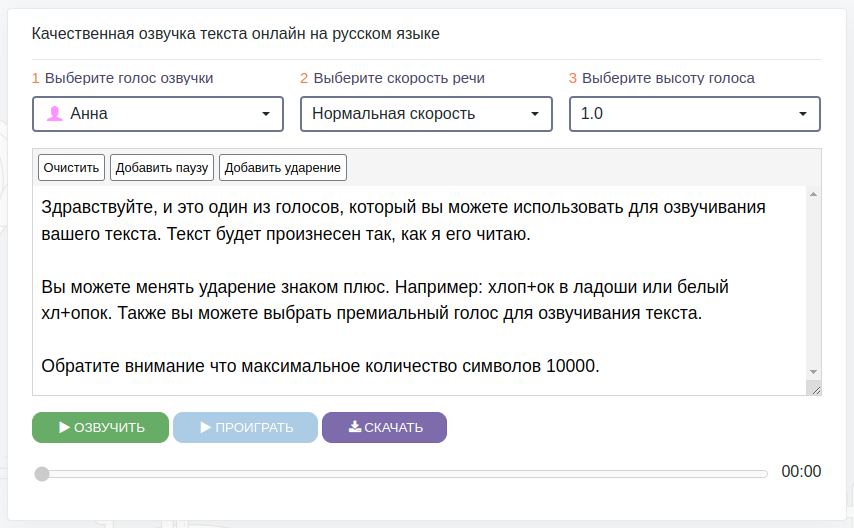Open the voice pitch dropdown showing 1.0
Image resolution: width=854 pixels, height=528 pixels.
pos(695,114)
